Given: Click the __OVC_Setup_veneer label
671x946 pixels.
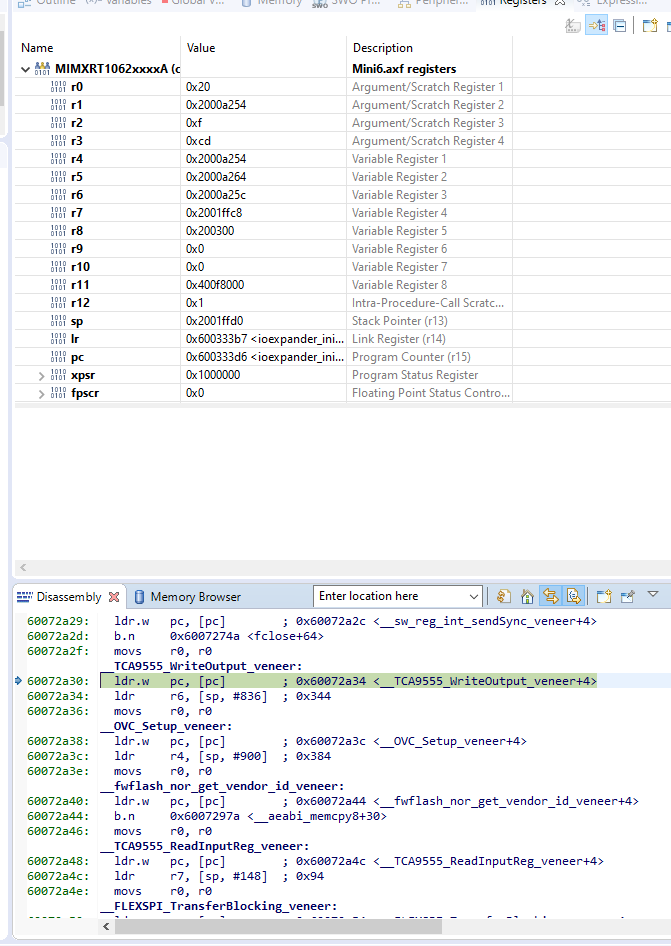Looking at the screenshot, I should pos(166,726).
